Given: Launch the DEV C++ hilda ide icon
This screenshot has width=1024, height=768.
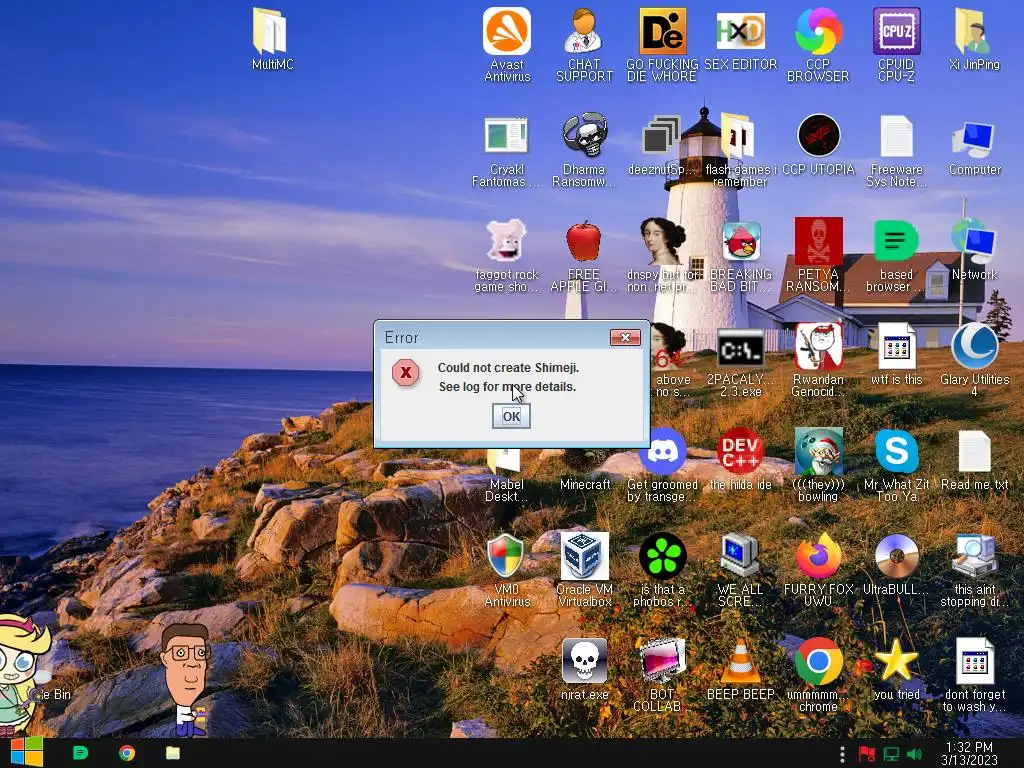Looking at the screenshot, I should pyautogui.click(x=741, y=452).
